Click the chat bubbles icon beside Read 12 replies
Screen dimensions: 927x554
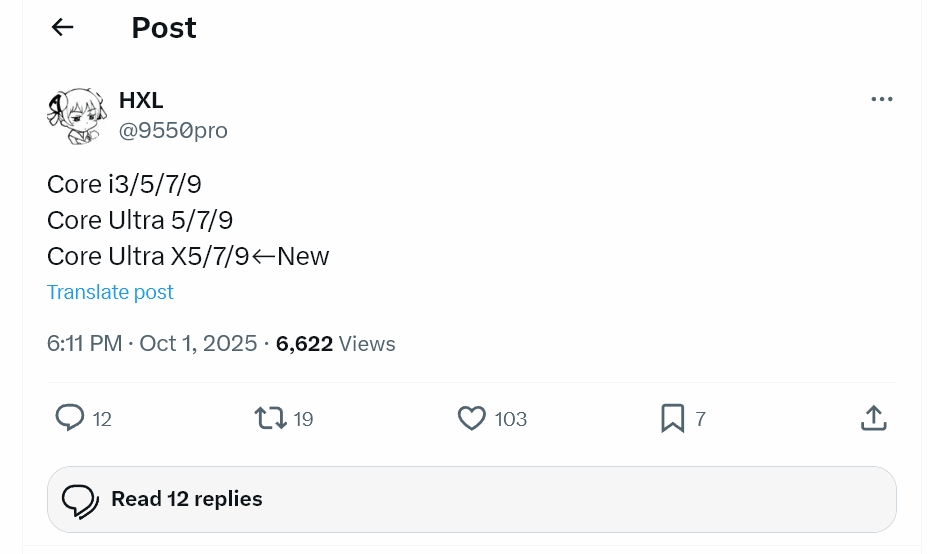tap(80, 500)
